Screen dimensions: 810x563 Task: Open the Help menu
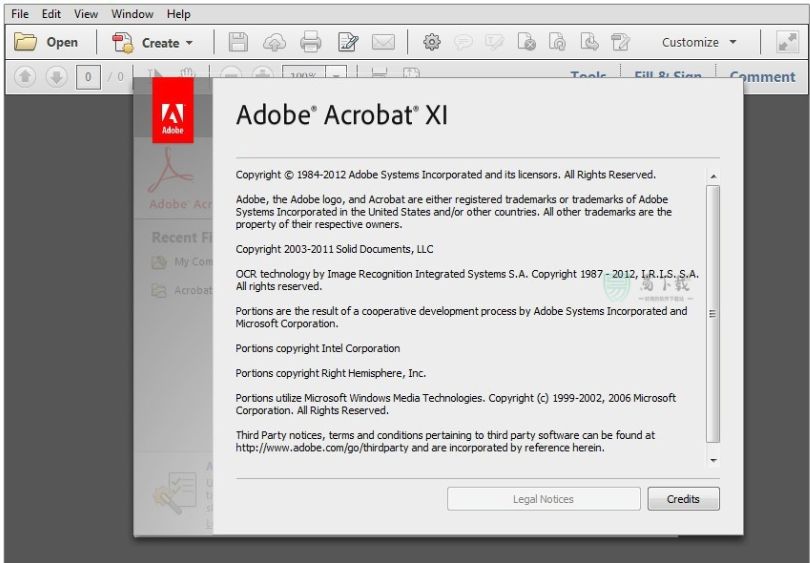179,14
